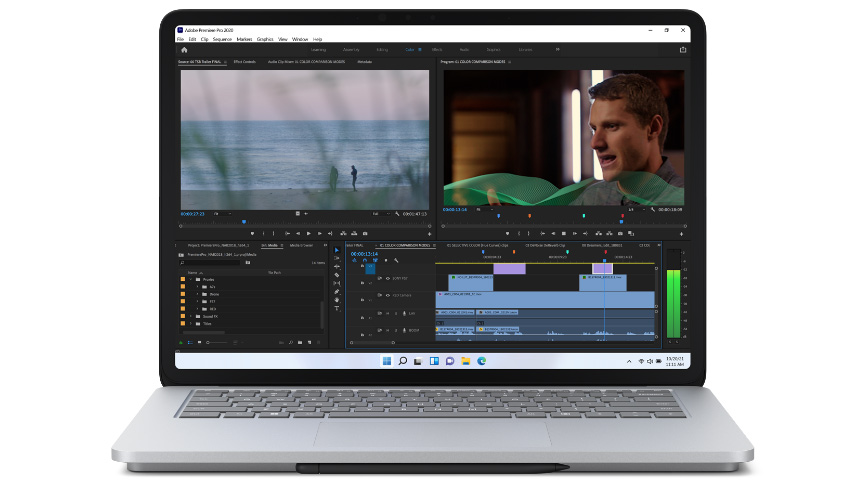The height and width of the screenshot is (490, 864).
Task: Click the Extract button in Program monitor
Action: point(609,234)
